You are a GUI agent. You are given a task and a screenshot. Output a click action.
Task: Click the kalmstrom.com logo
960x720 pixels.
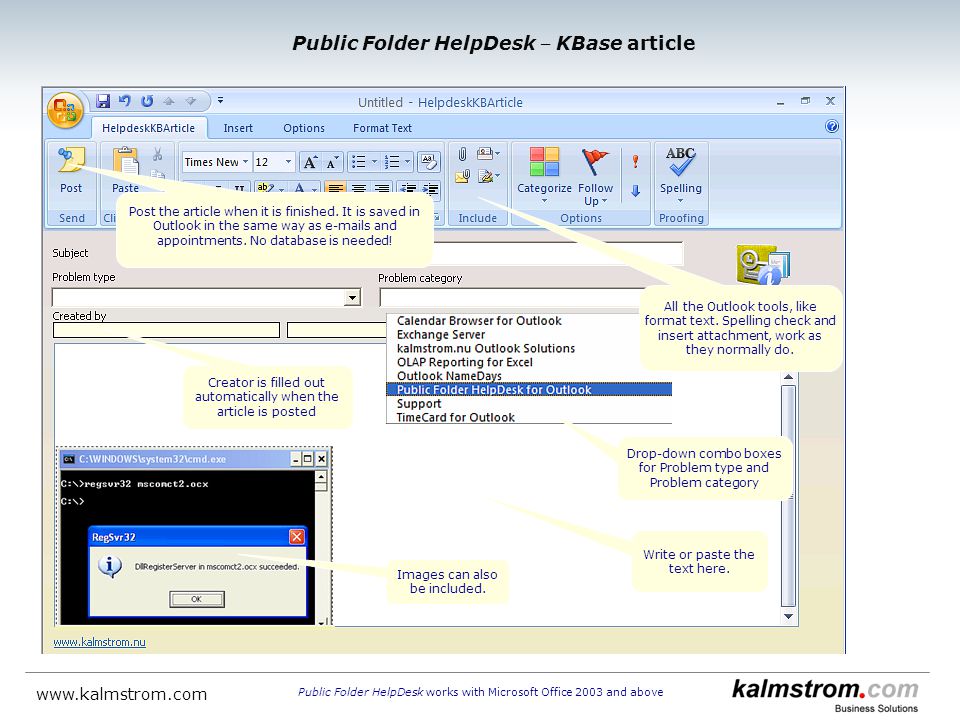pos(825,694)
